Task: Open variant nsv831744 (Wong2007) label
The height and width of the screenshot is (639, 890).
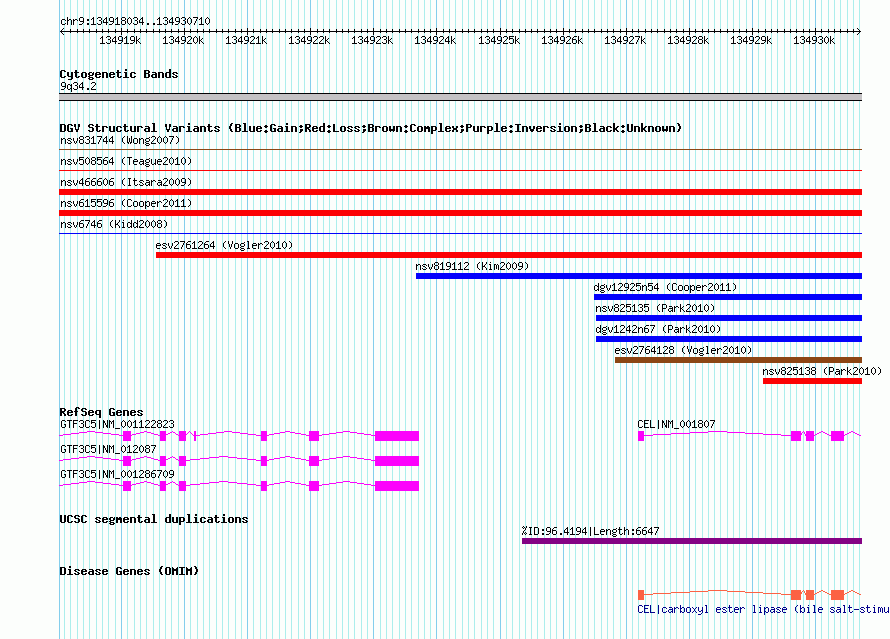Action: tap(120, 140)
